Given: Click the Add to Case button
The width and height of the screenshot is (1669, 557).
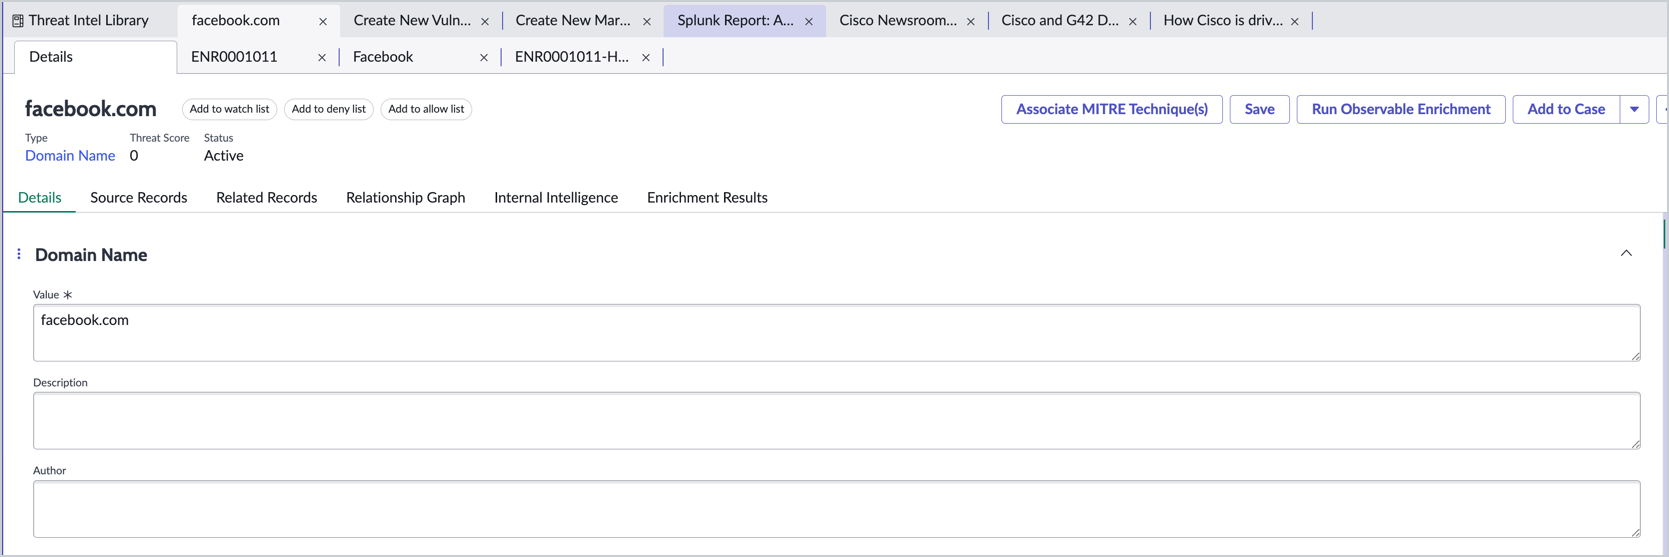Looking at the screenshot, I should tap(1566, 109).
